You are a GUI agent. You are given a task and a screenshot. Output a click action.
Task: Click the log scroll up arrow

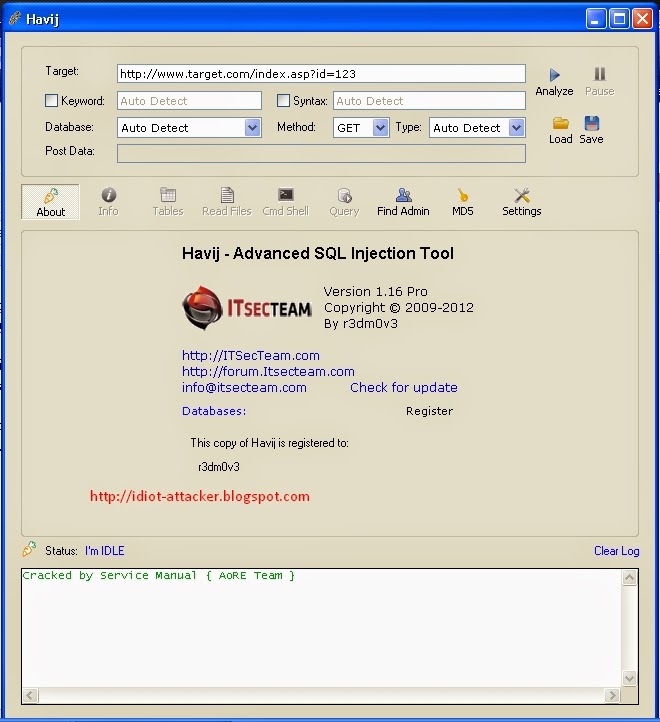click(629, 577)
